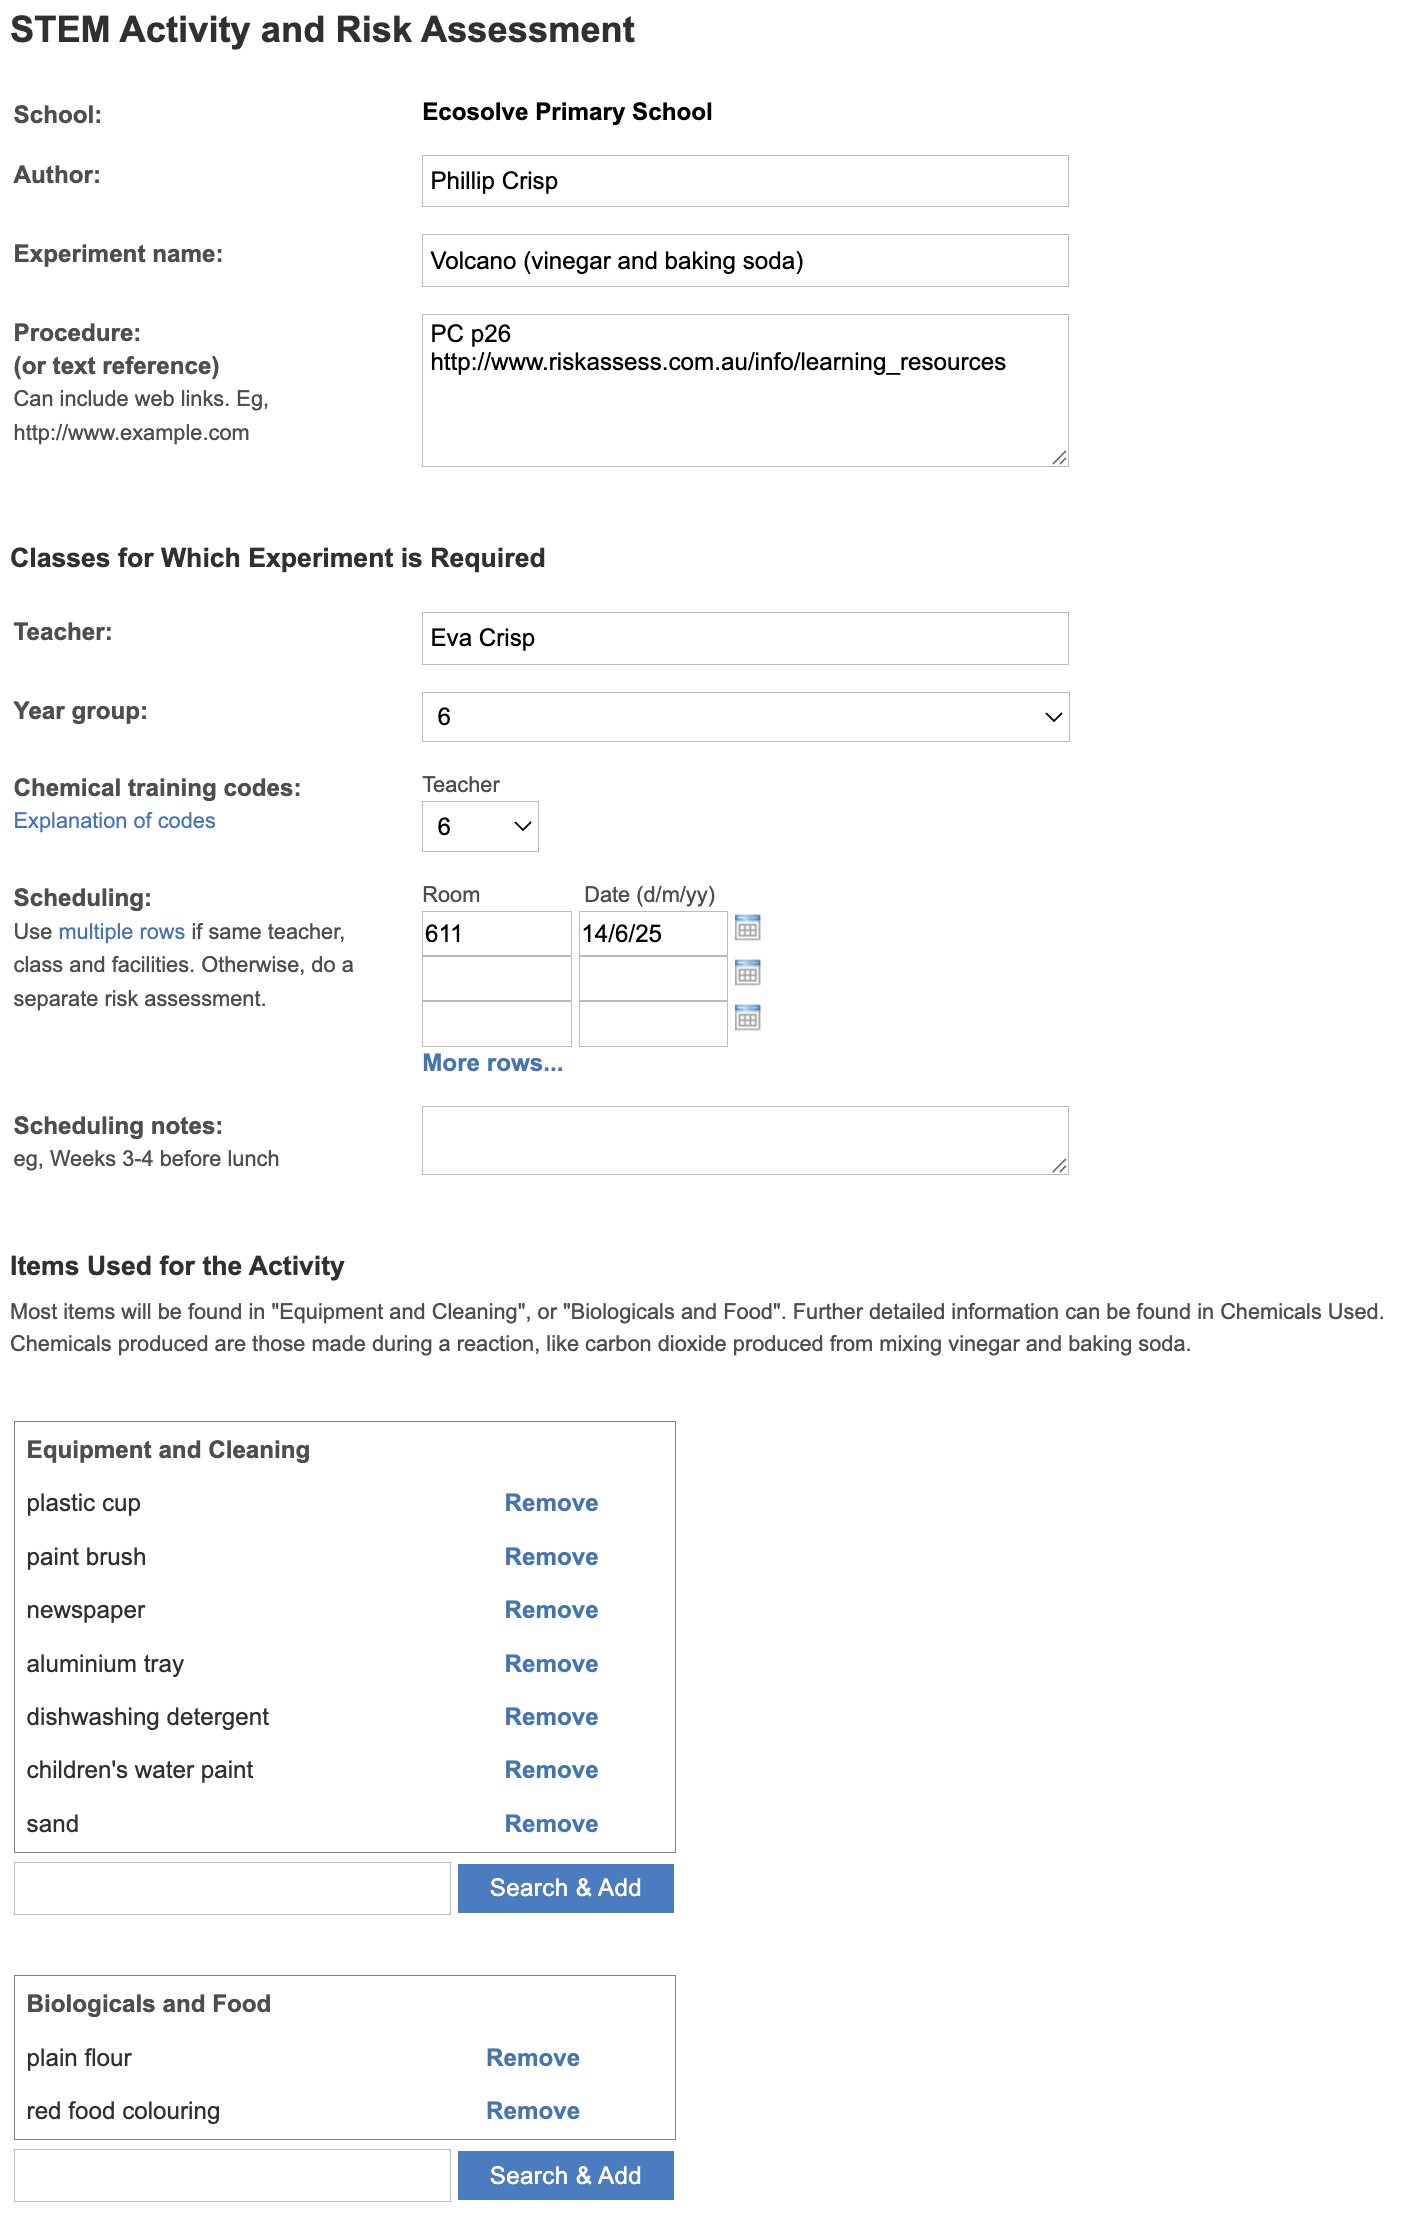
Task: Focus the Equipment and Cleaning search box
Action: [x=232, y=1888]
